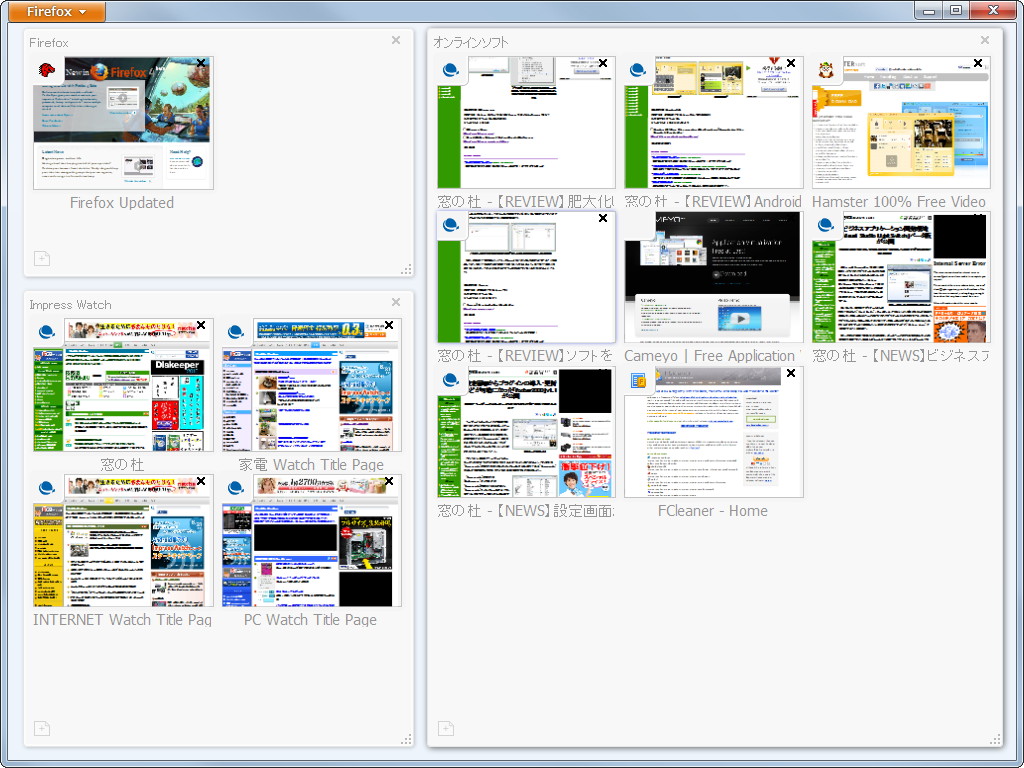
Task: Open the orange Firefox menu dropdown
Action: (55, 11)
